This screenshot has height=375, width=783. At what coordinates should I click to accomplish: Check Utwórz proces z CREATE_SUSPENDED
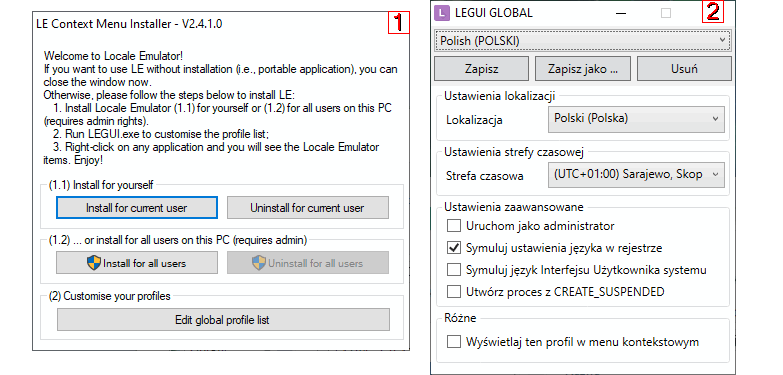click(454, 292)
